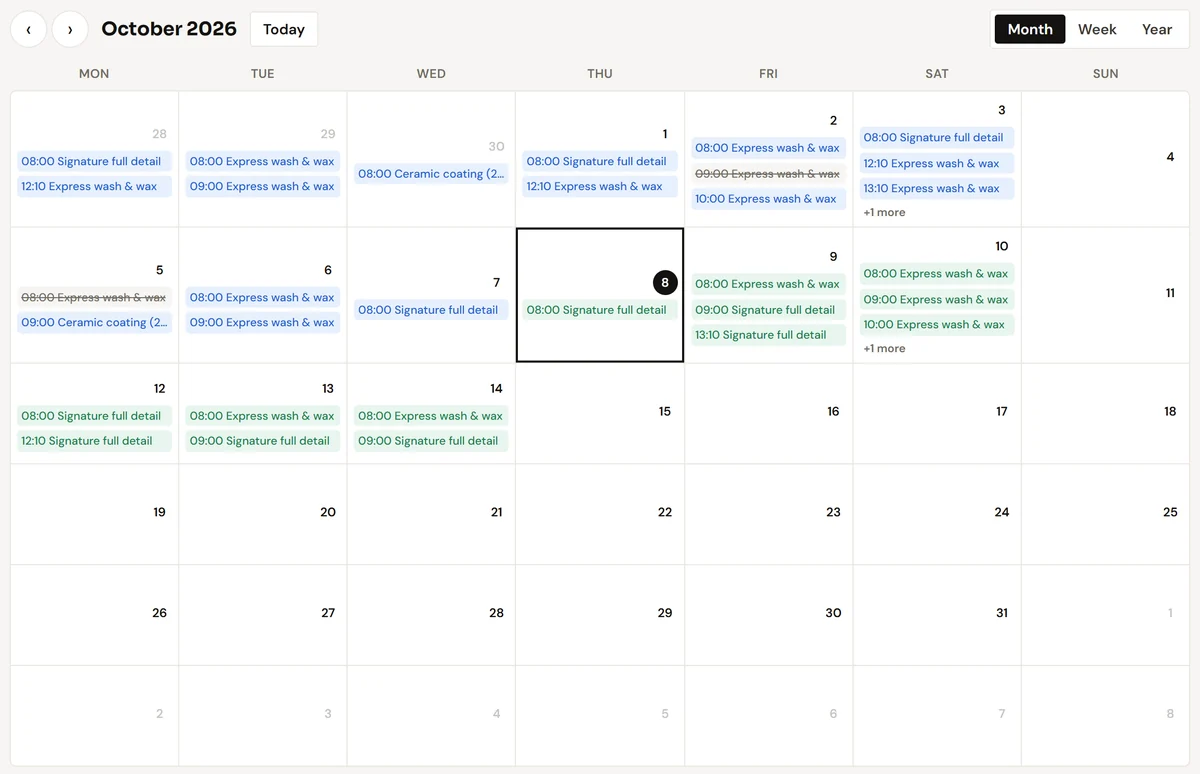Go to previous month arrow
Screen dimensions: 1200x774
tap(28, 29)
